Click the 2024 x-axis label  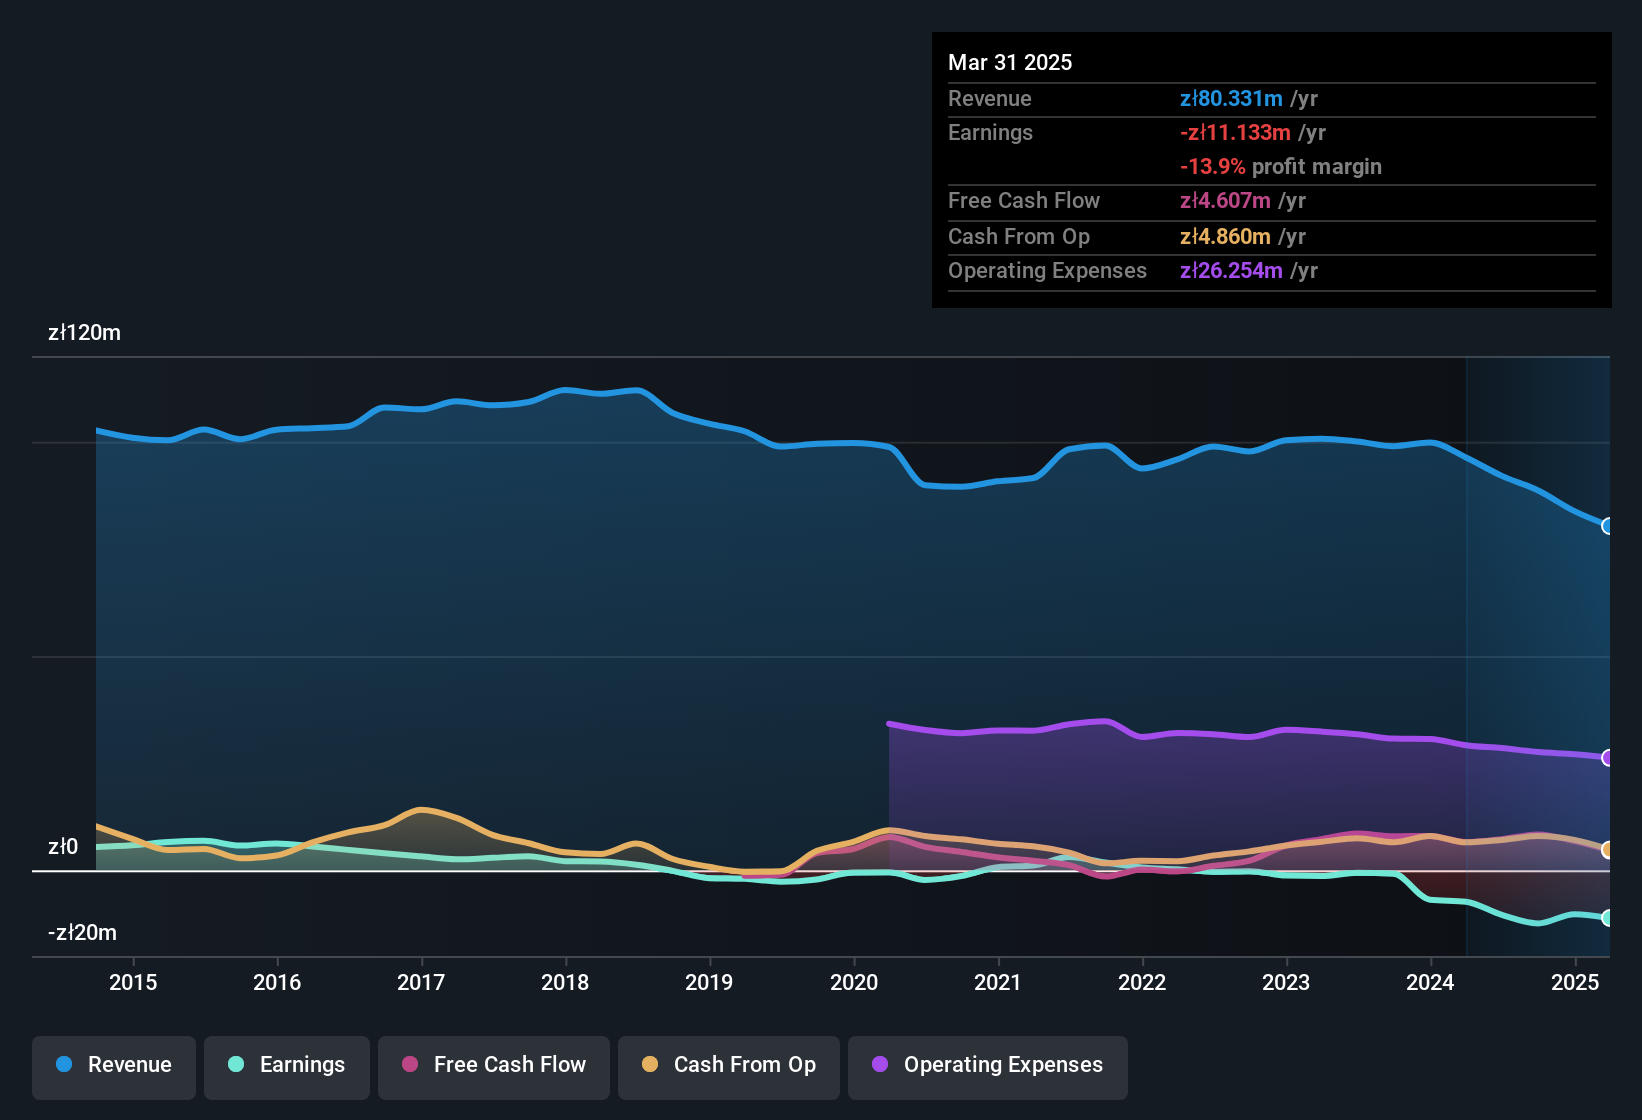click(1430, 983)
